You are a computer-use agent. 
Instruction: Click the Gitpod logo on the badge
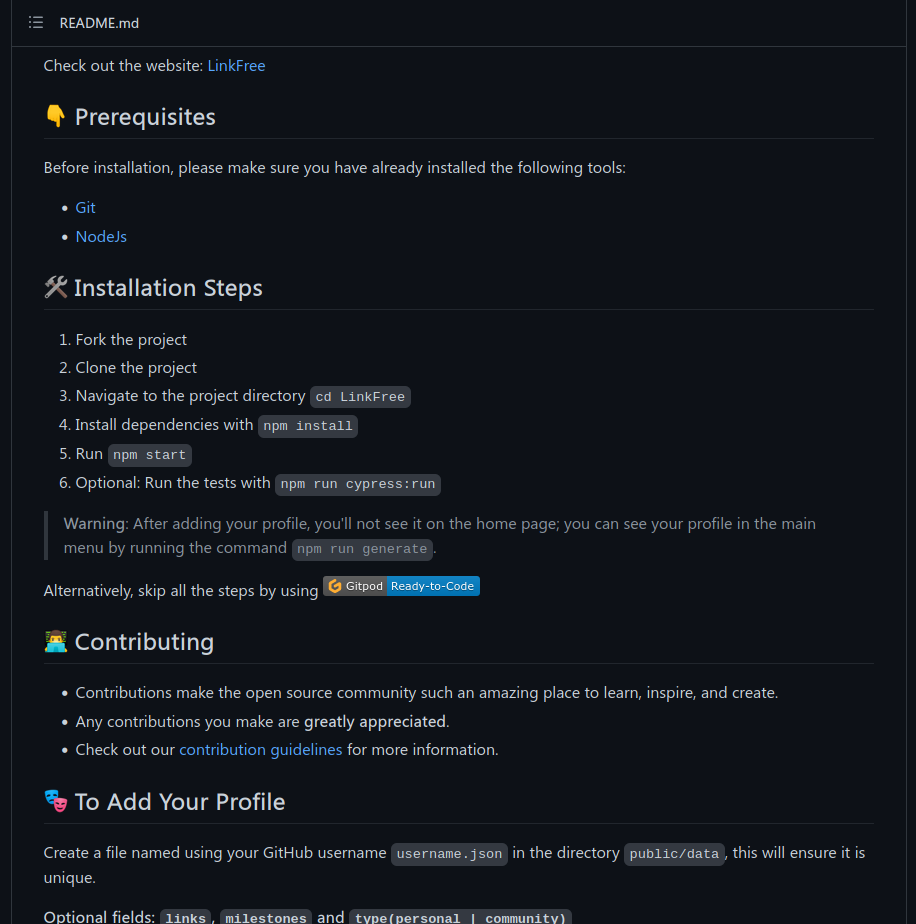(334, 585)
